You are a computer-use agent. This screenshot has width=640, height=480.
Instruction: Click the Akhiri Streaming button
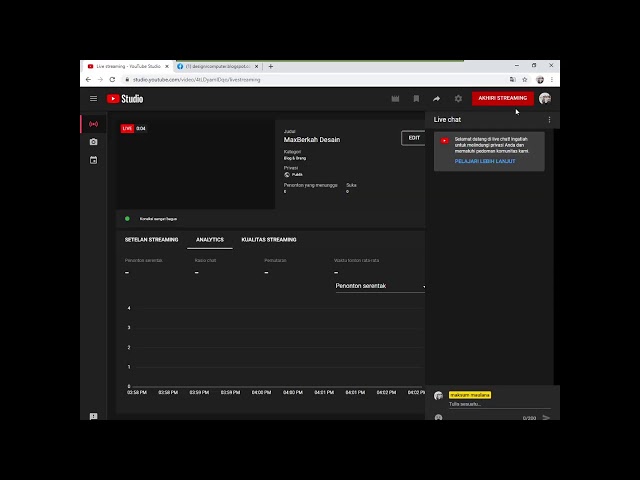pyautogui.click(x=502, y=98)
